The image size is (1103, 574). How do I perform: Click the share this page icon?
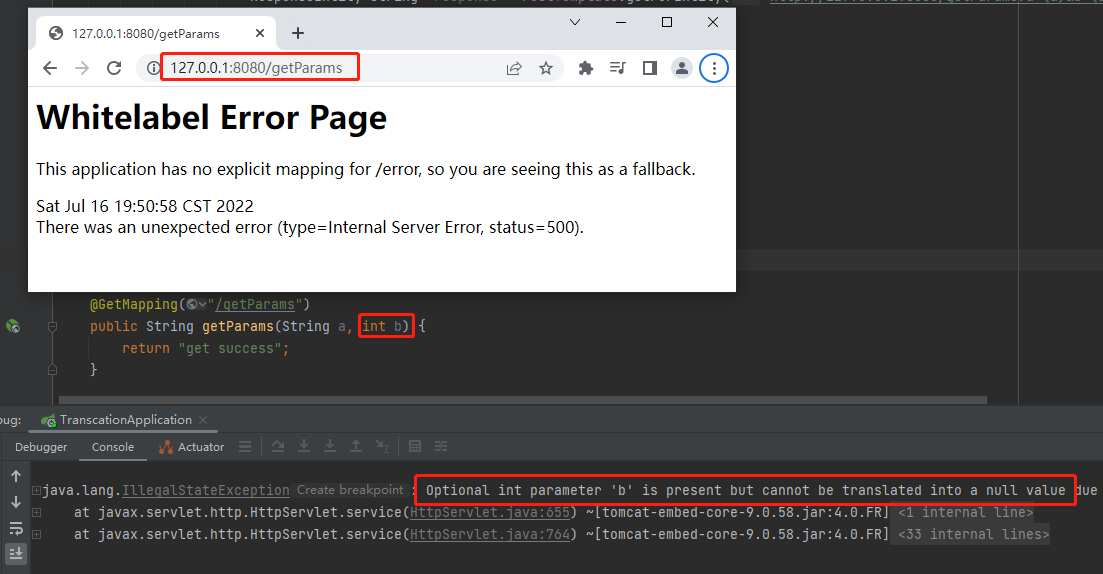click(x=514, y=68)
